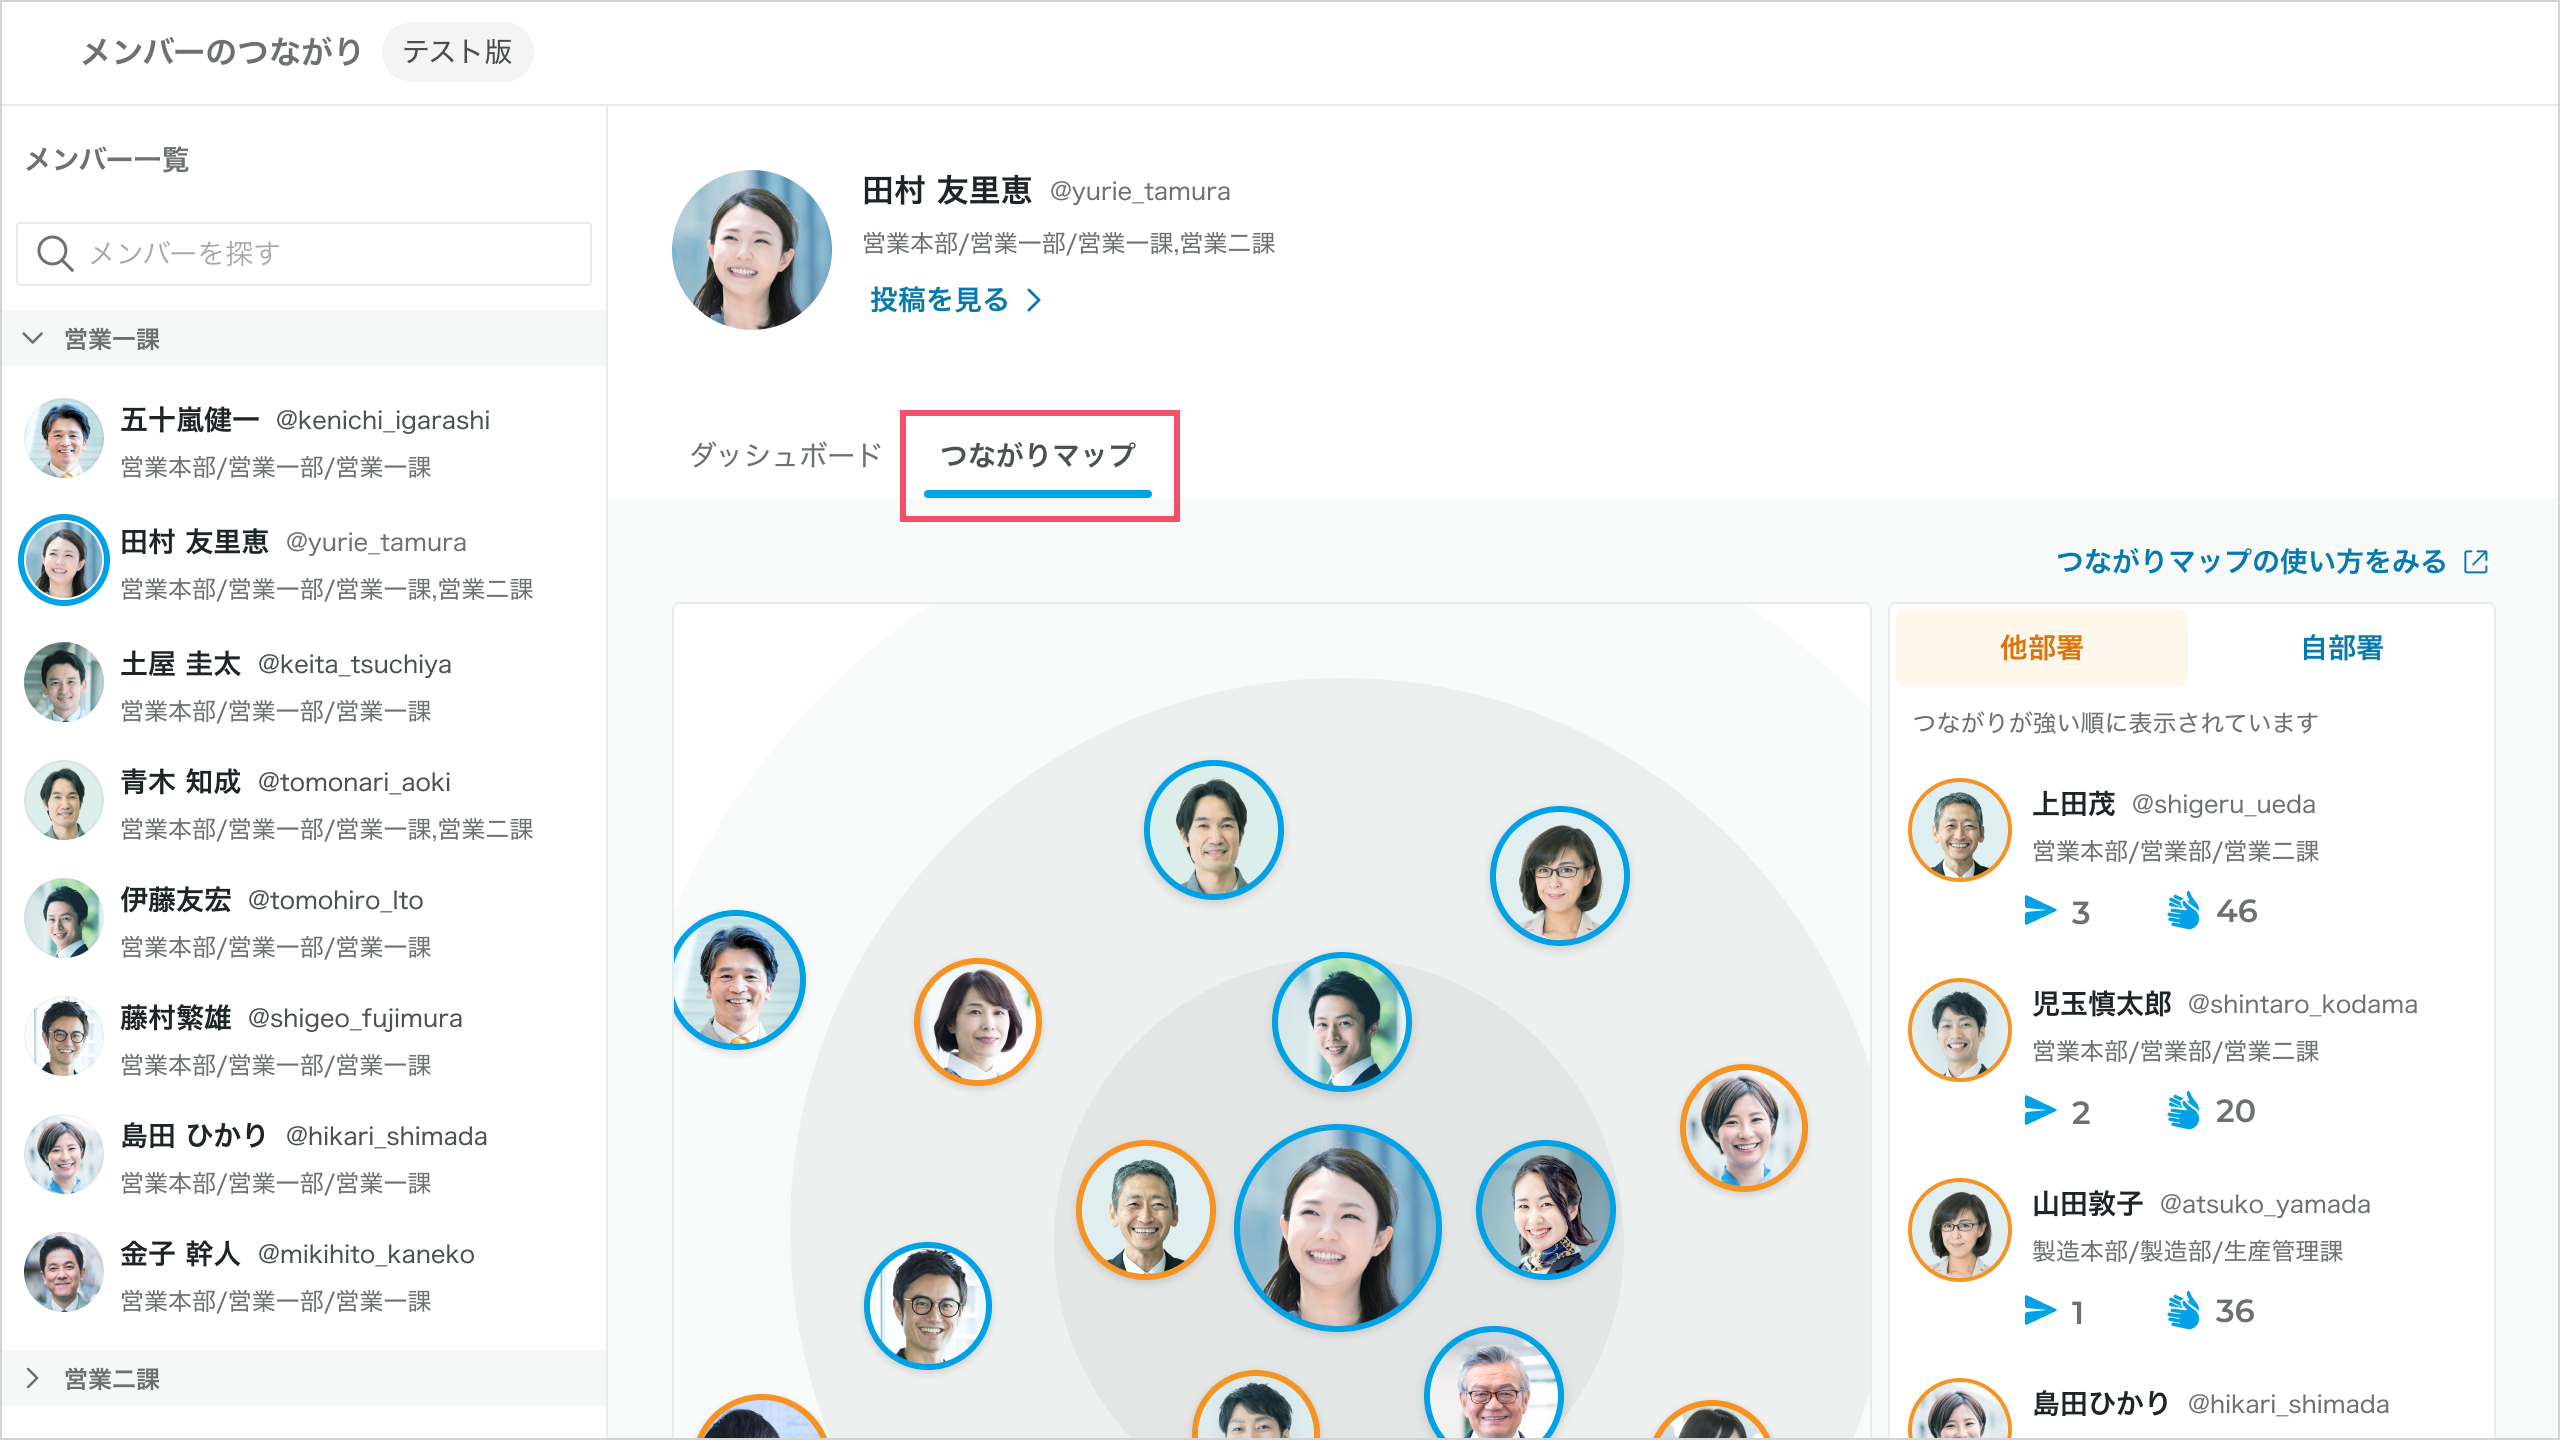
Task: Click 上田茂's avatar in the connections panel
Action: [x=1959, y=830]
